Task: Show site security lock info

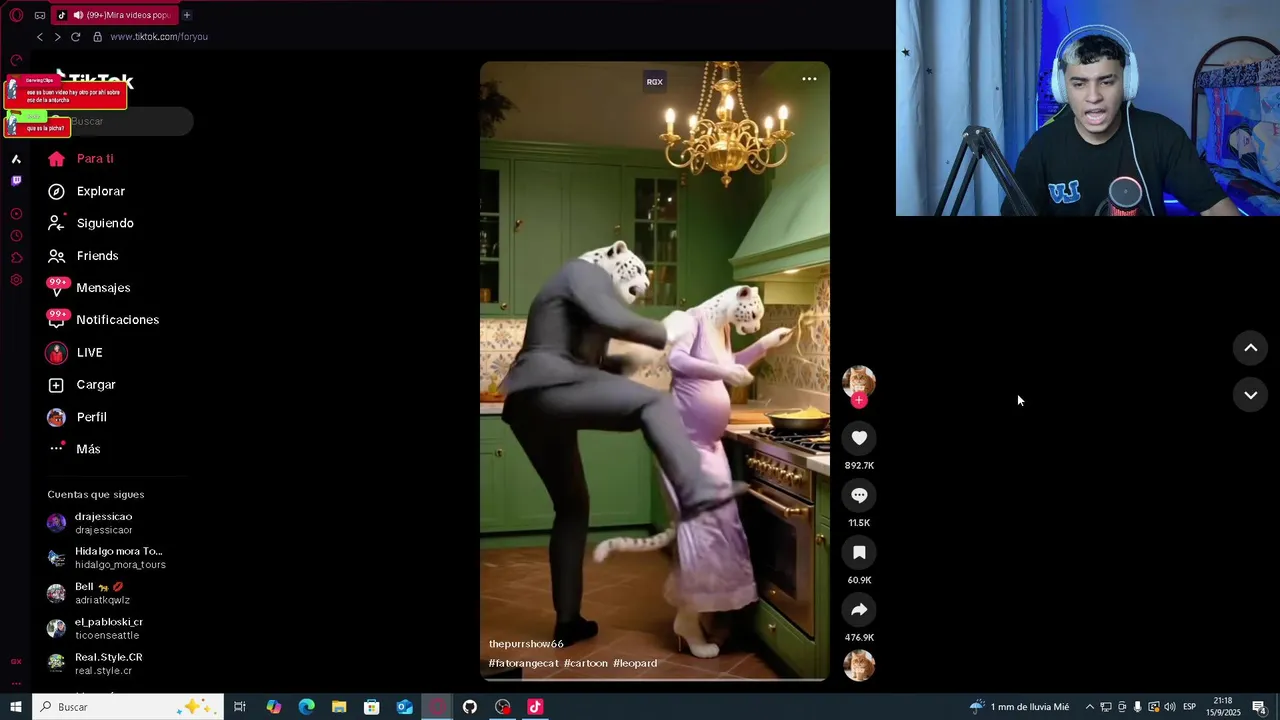Action: [x=97, y=37]
